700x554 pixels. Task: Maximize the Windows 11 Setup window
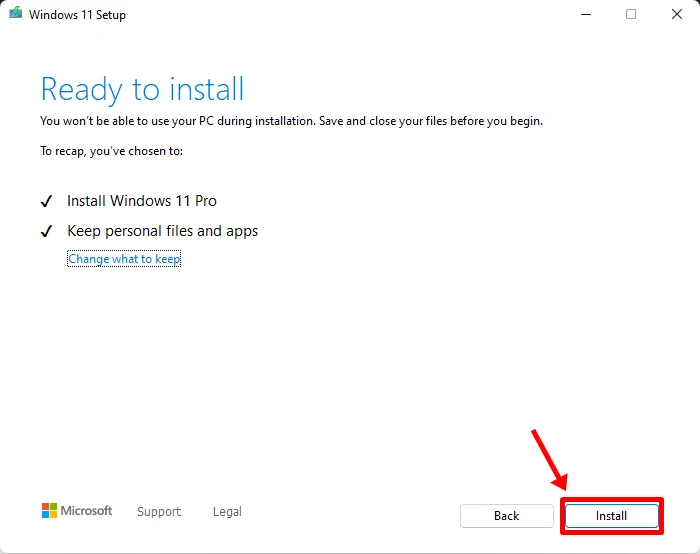[x=631, y=14]
